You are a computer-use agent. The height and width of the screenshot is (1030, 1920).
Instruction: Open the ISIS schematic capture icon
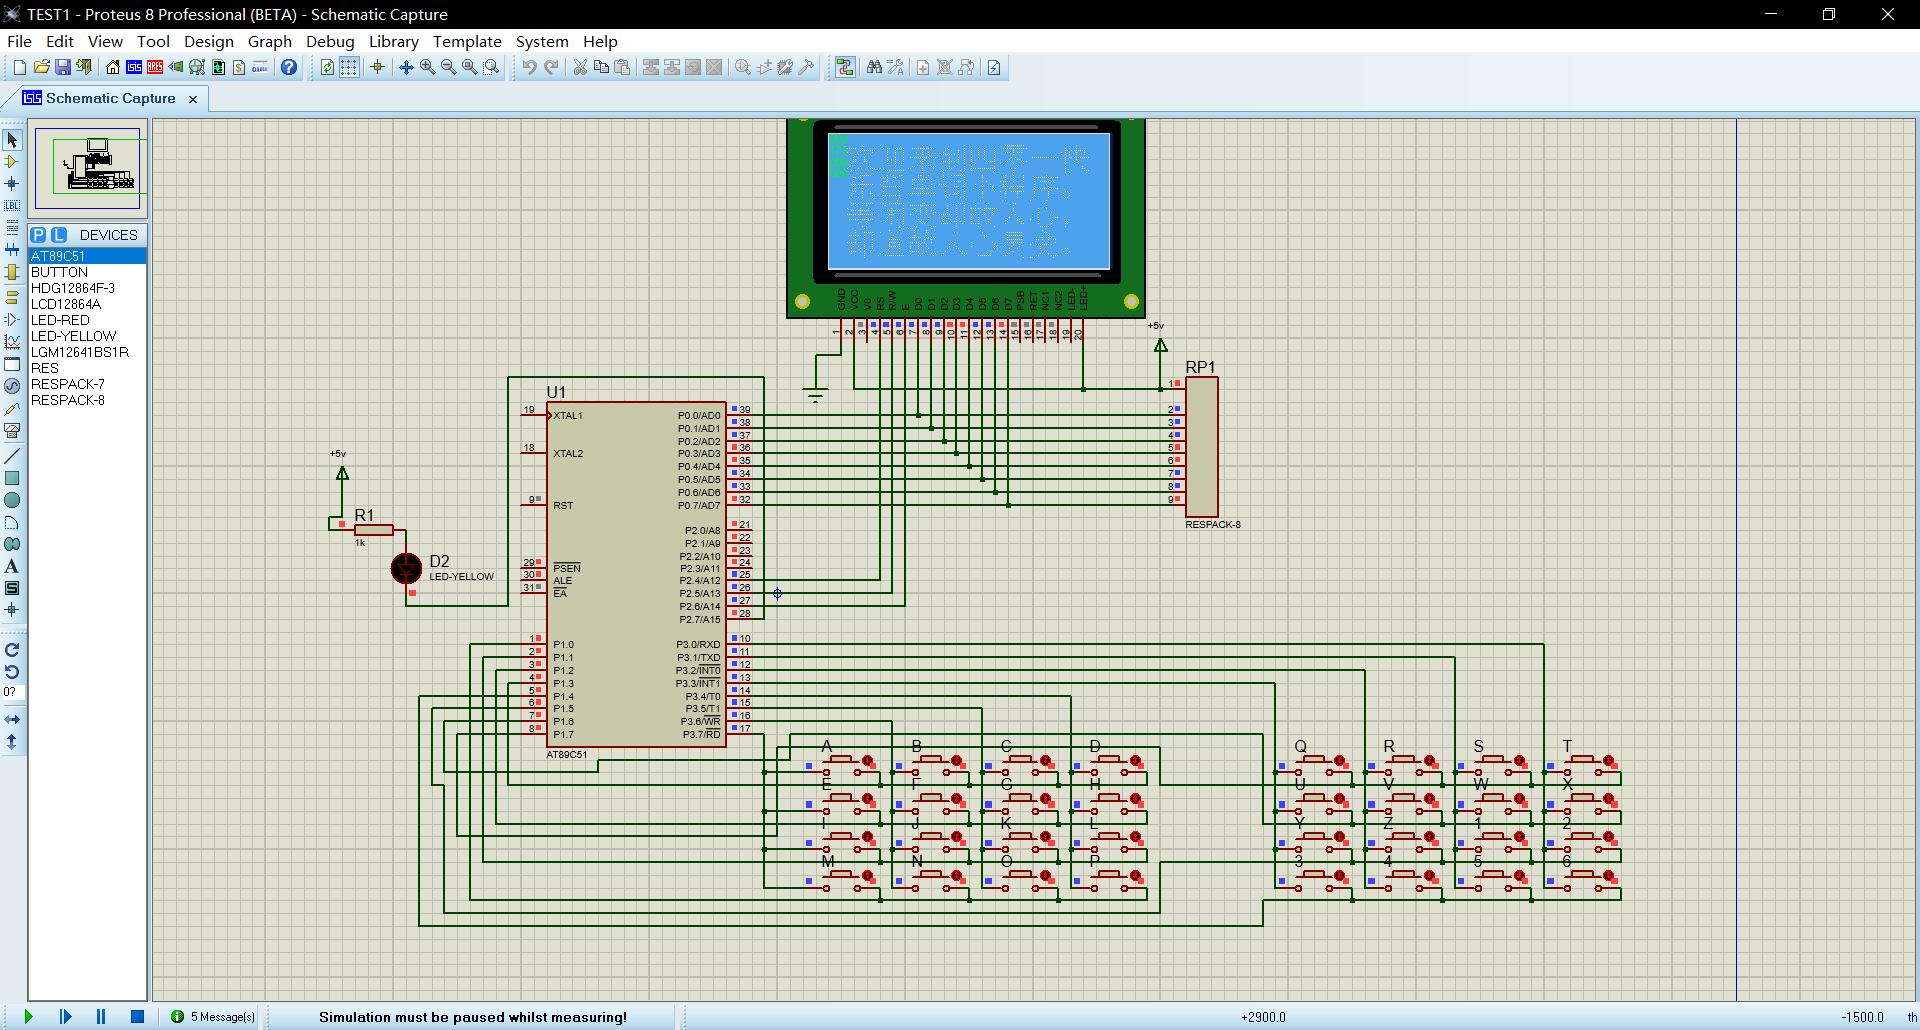(134, 67)
